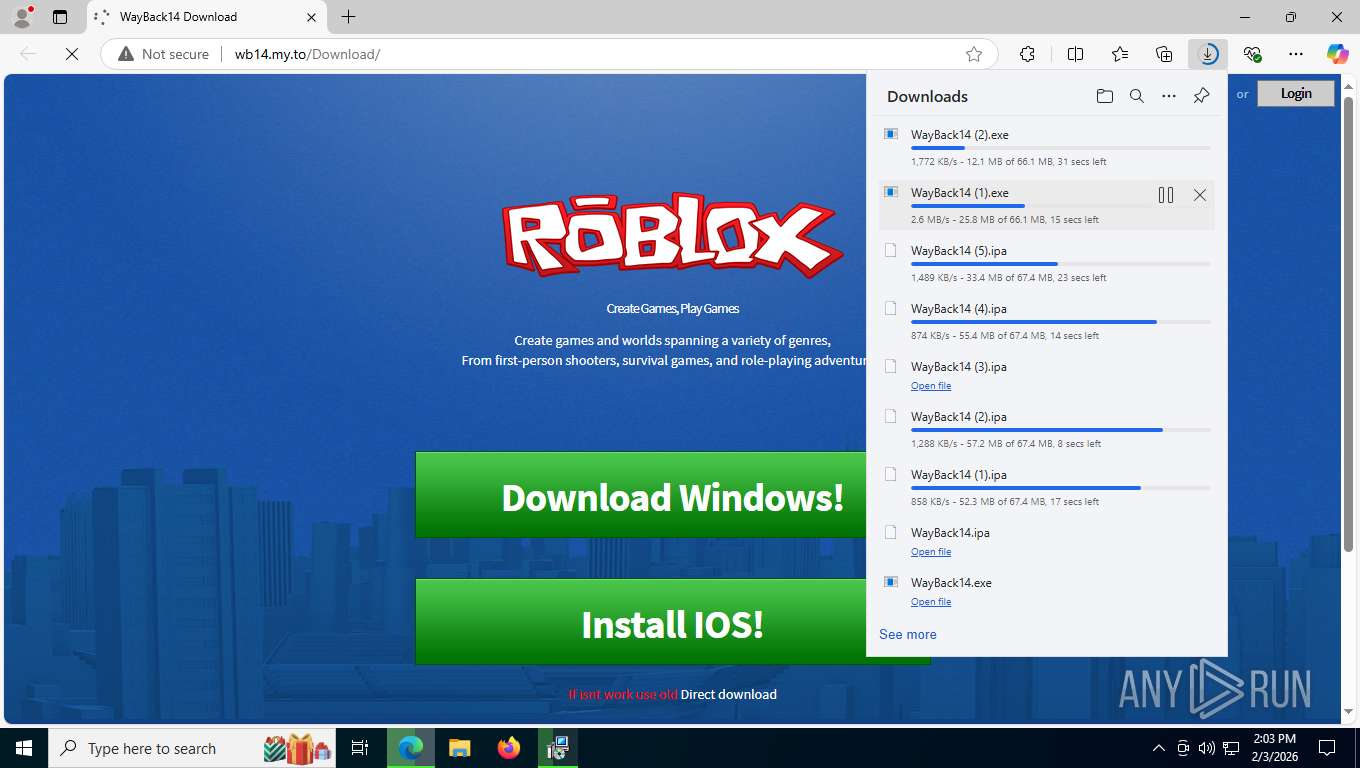The height and width of the screenshot is (768, 1360).
Task: Search downloads with magnifier icon
Action: pos(1137,96)
